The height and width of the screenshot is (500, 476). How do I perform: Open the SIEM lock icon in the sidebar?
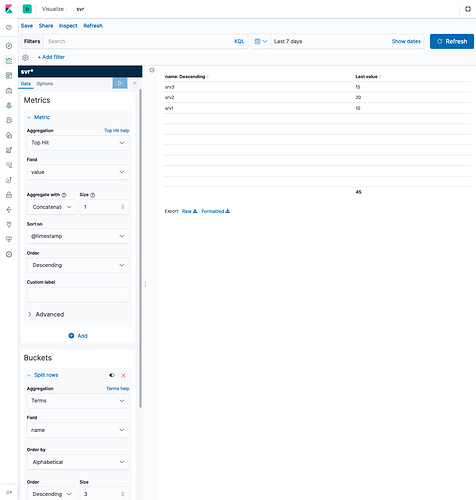tap(9, 195)
